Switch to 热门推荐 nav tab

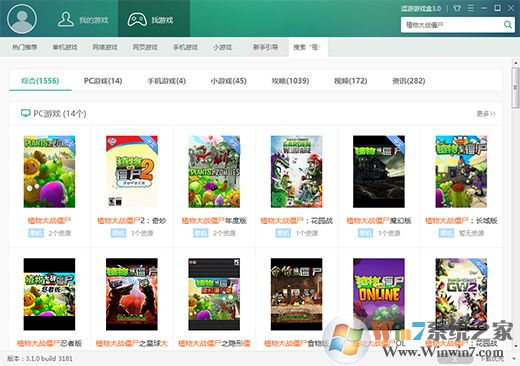(x=25, y=47)
